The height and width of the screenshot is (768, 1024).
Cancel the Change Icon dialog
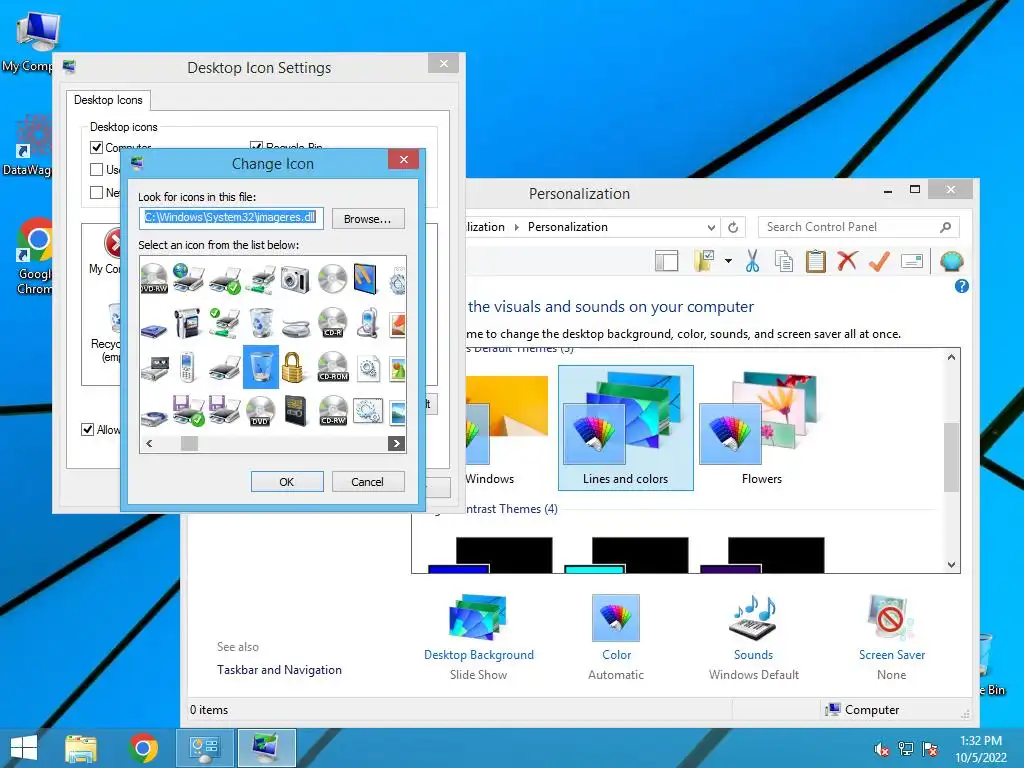[368, 482]
